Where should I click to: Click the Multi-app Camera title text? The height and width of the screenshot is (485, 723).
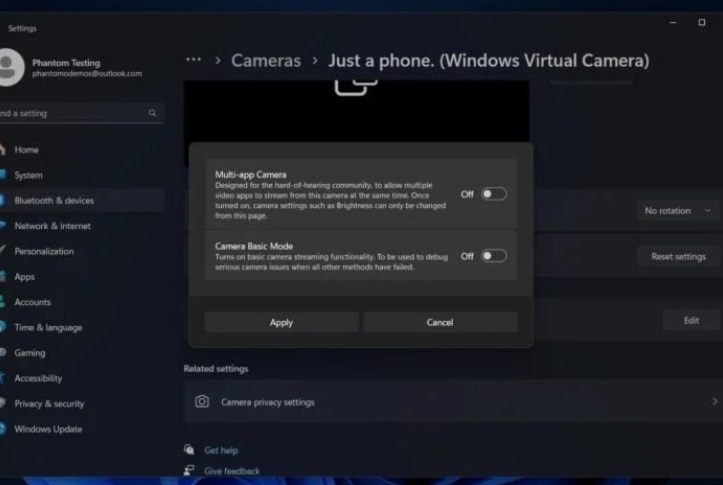250,175
